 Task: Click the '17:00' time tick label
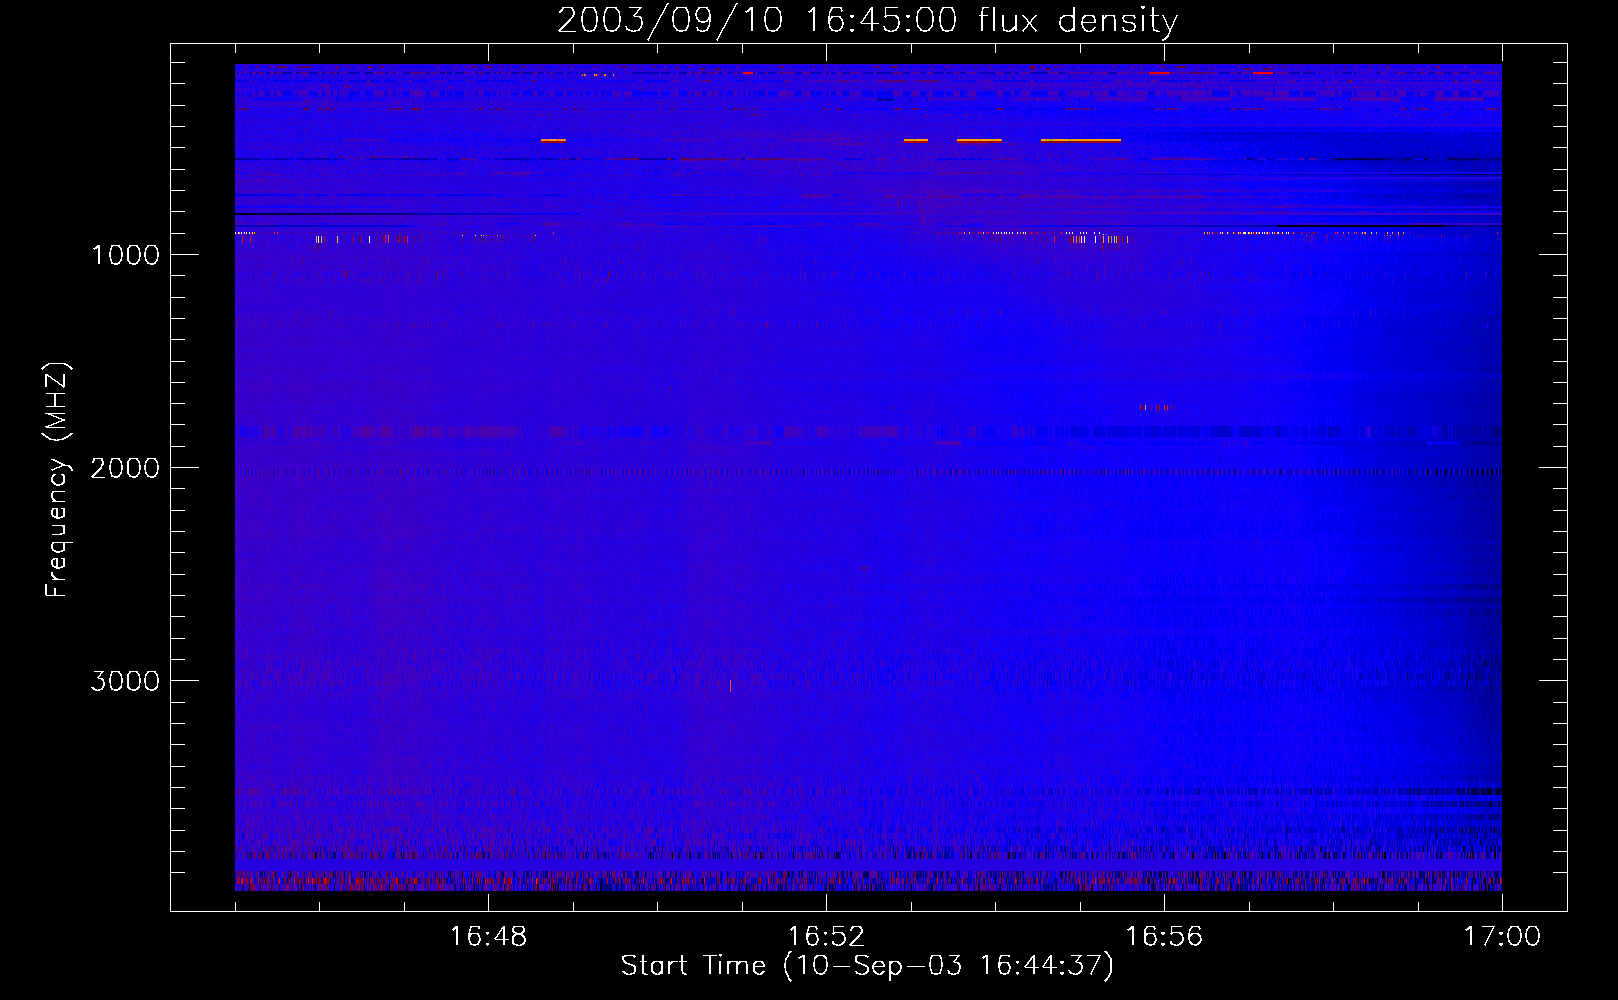tap(1502, 937)
